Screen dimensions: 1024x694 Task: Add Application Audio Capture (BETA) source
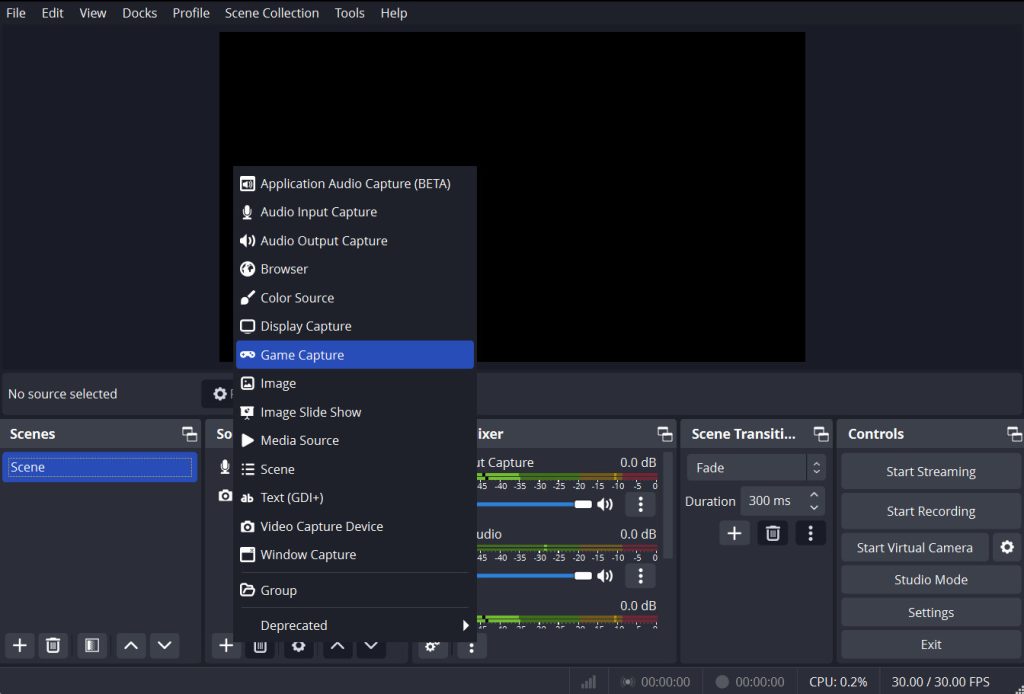click(355, 184)
